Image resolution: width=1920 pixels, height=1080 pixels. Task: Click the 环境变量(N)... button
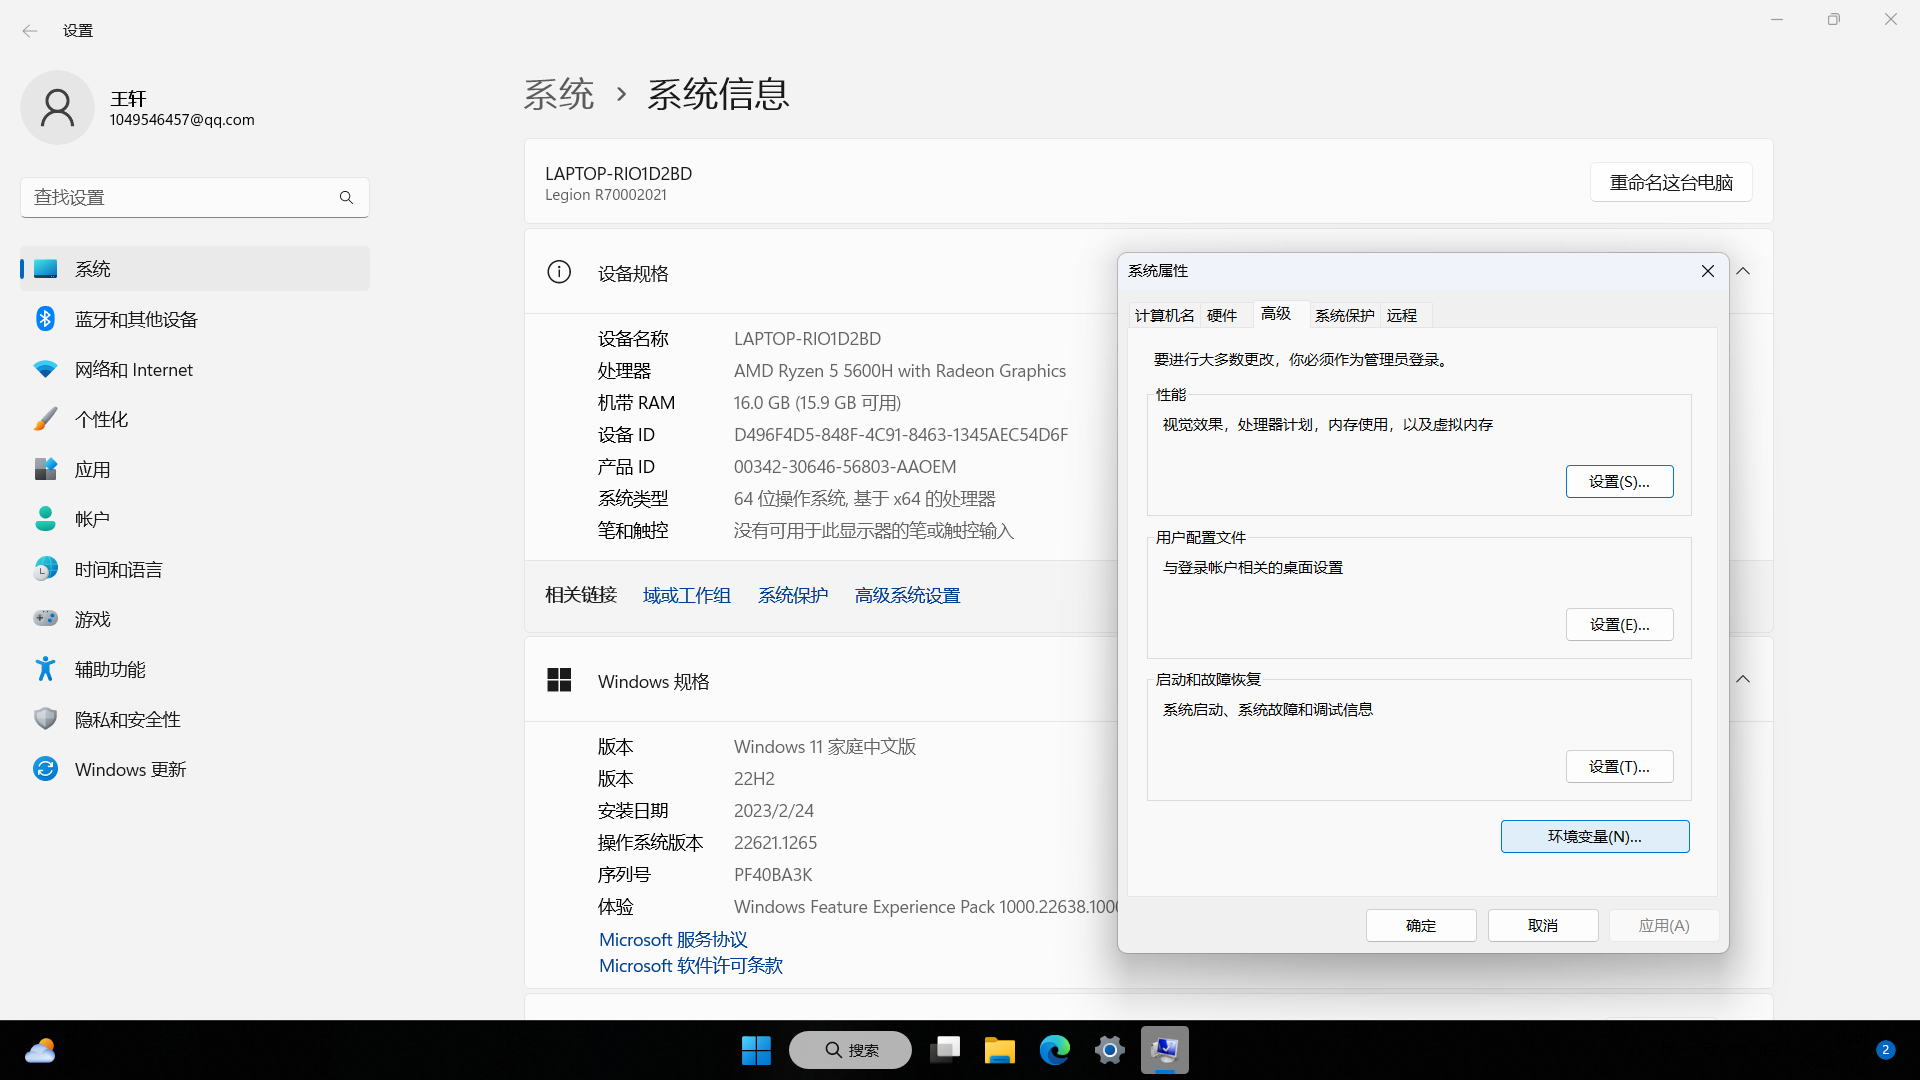pyautogui.click(x=1594, y=837)
